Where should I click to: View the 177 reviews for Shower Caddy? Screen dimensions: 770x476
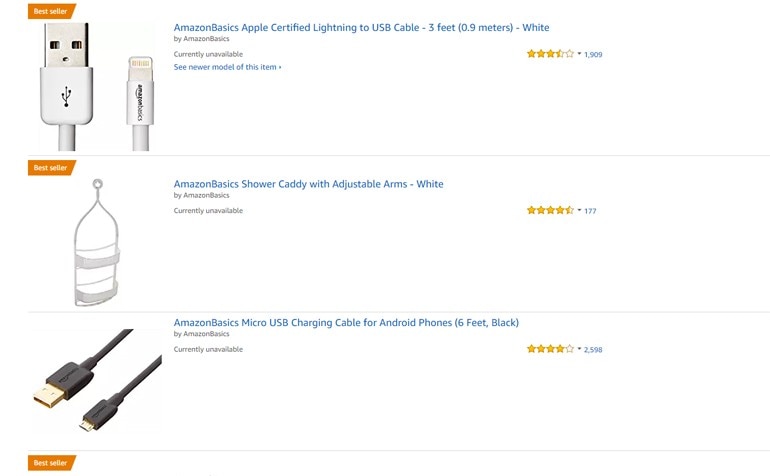pyautogui.click(x=590, y=211)
